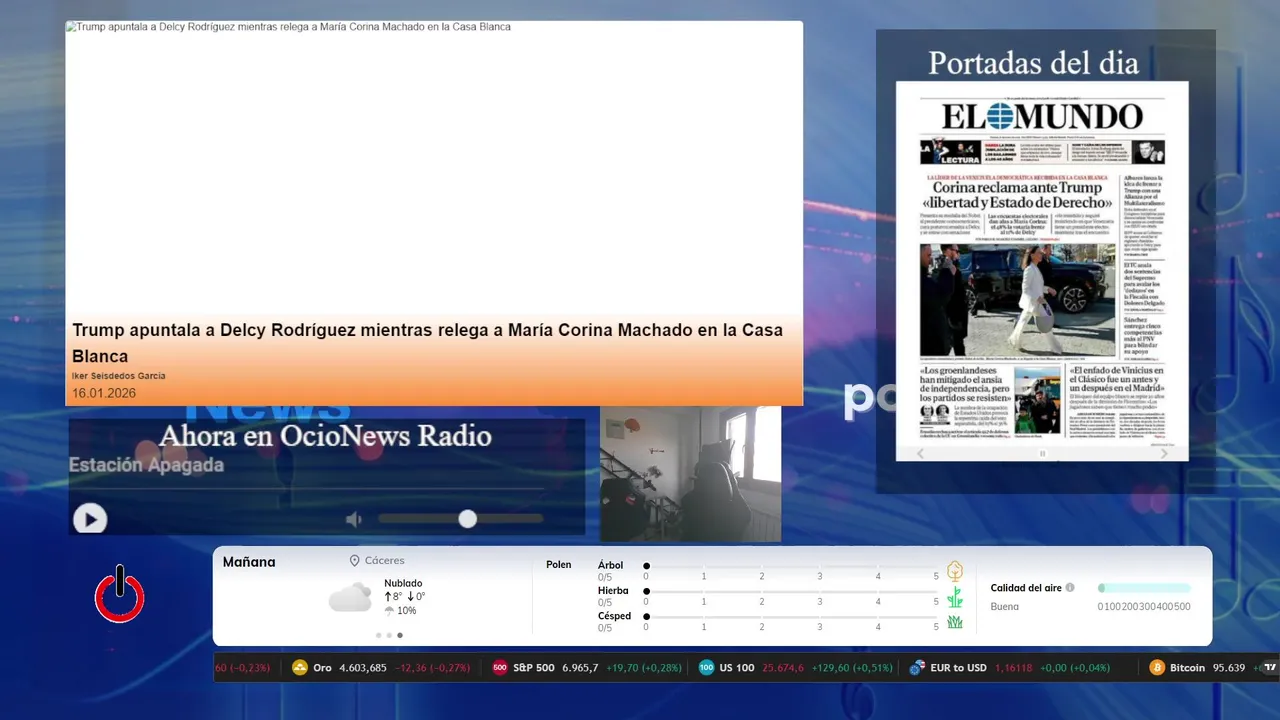1280x720 pixels.
Task: Select the Calidad del aire label
Action: click(1026, 588)
